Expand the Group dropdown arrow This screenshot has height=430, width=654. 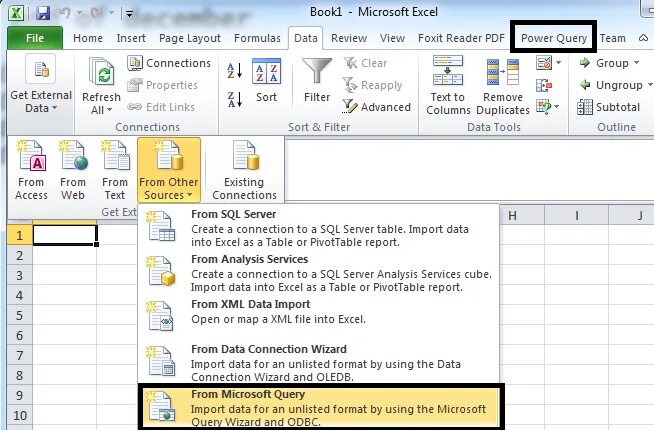[636, 63]
